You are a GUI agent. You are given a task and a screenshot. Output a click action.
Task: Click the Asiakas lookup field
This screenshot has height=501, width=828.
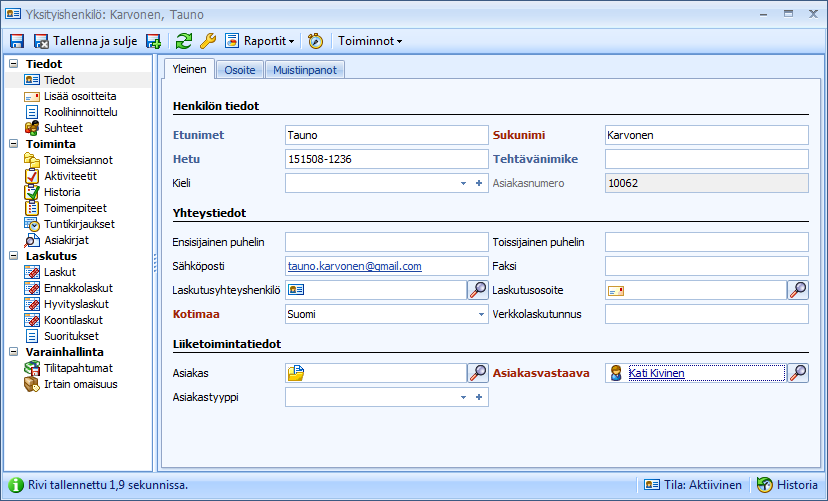click(376, 373)
